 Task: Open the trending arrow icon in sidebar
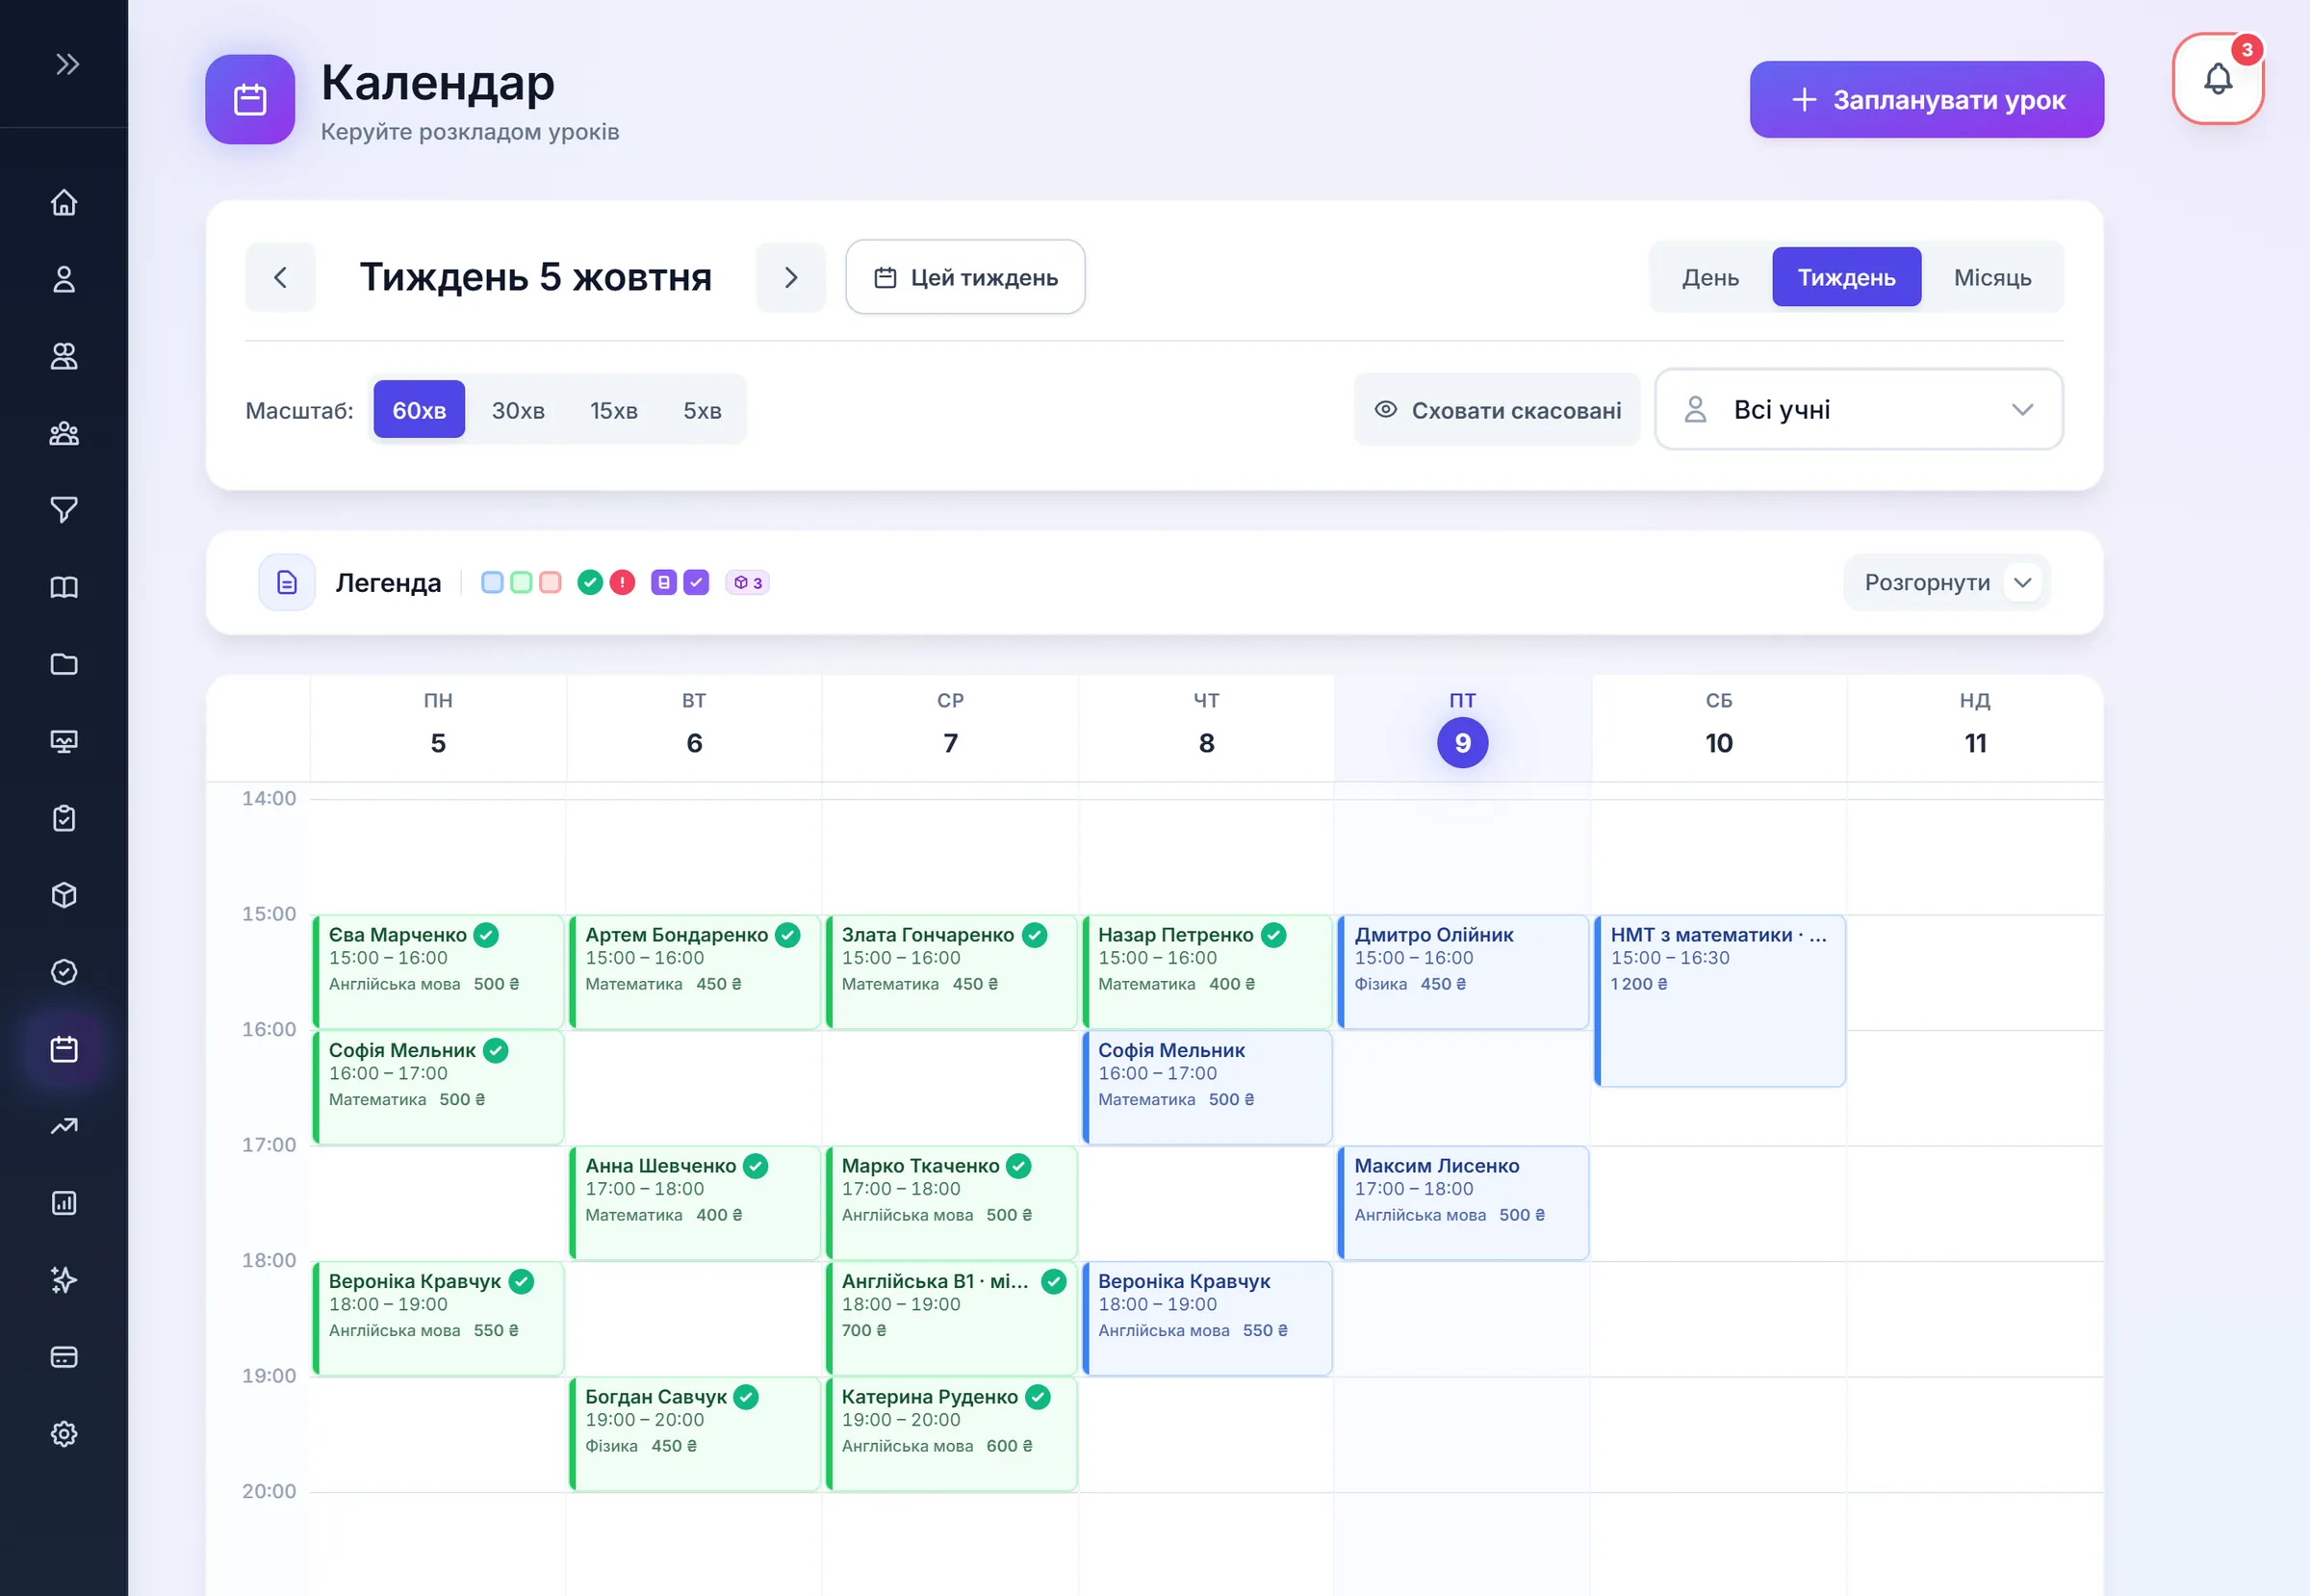[x=64, y=1126]
